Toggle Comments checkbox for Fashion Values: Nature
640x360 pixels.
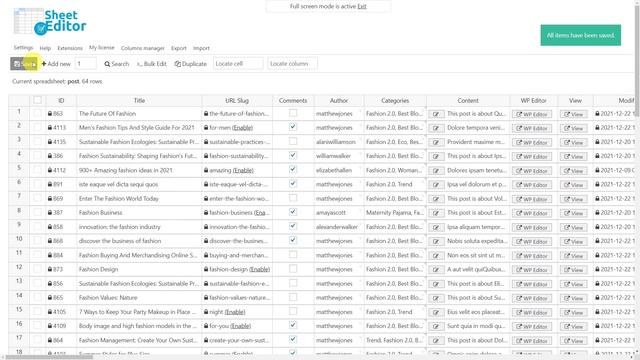[x=293, y=297]
